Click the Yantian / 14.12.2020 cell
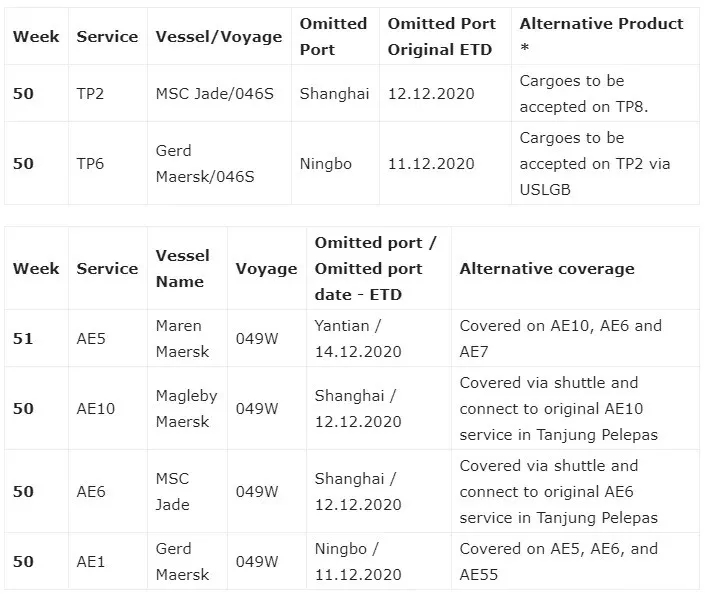 pyautogui.click(x=358, y=338)
